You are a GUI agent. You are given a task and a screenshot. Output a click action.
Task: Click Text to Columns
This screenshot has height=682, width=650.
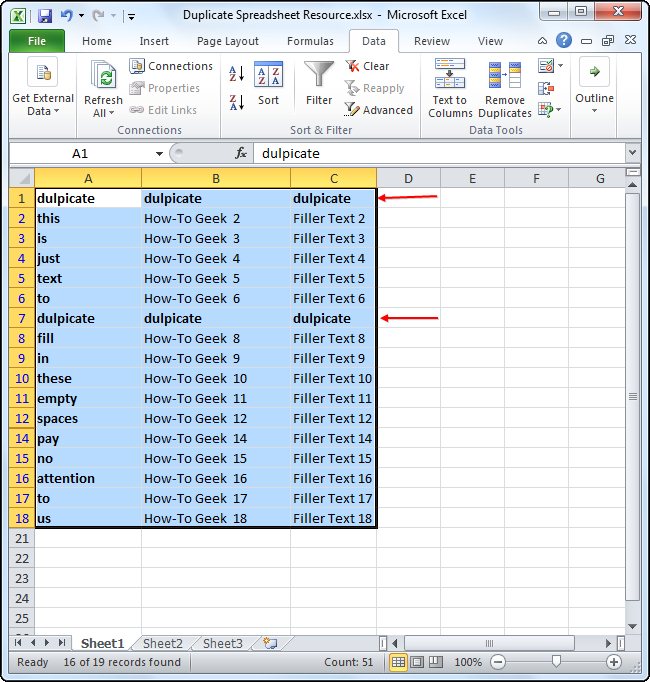tap(450, 88)
